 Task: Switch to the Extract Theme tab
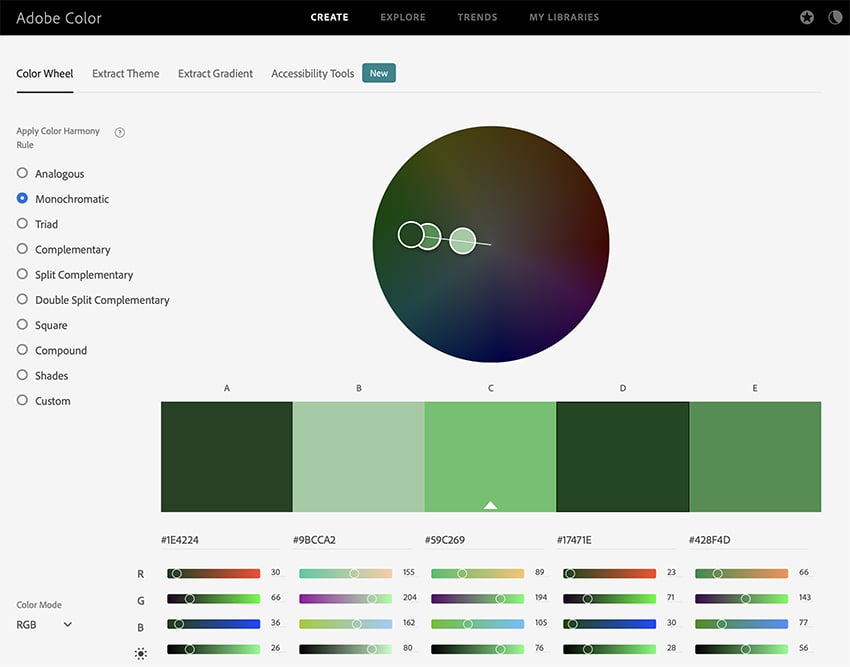(125, 74)
